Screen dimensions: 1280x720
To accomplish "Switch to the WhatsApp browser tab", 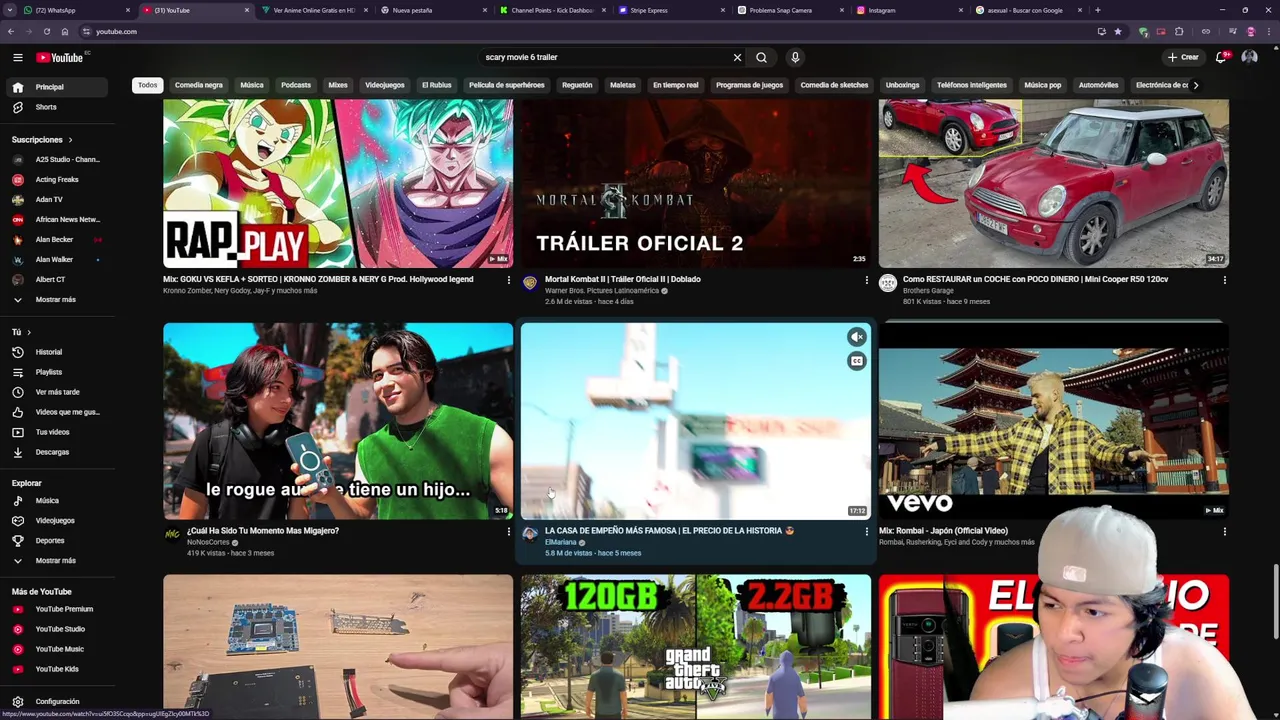I will click(75, 10).
